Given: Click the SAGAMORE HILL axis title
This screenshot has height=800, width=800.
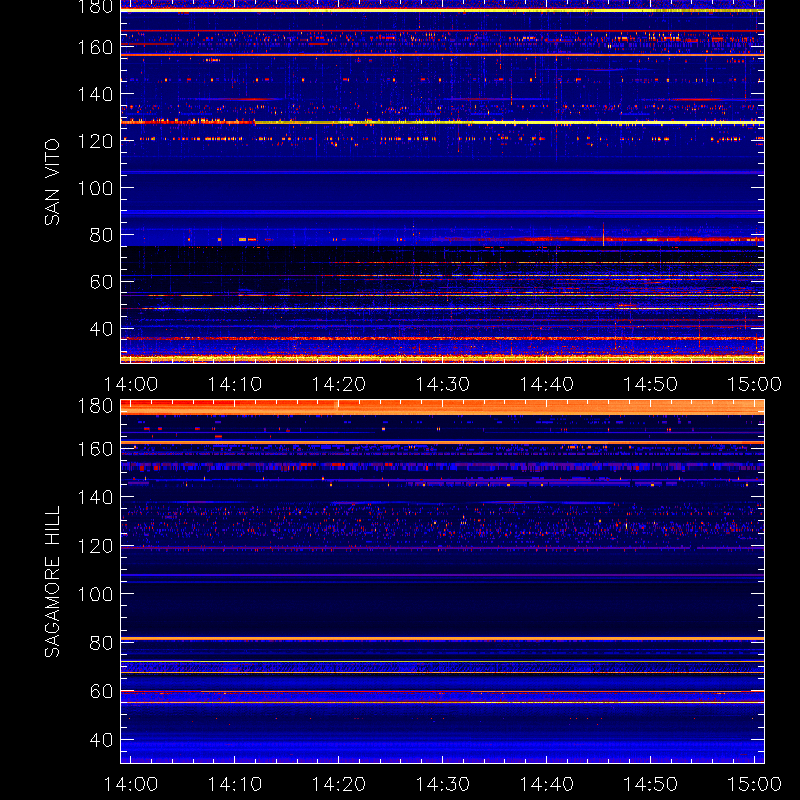Looking at the screenshot, I should pyautogui.click(x=53, y=582).
